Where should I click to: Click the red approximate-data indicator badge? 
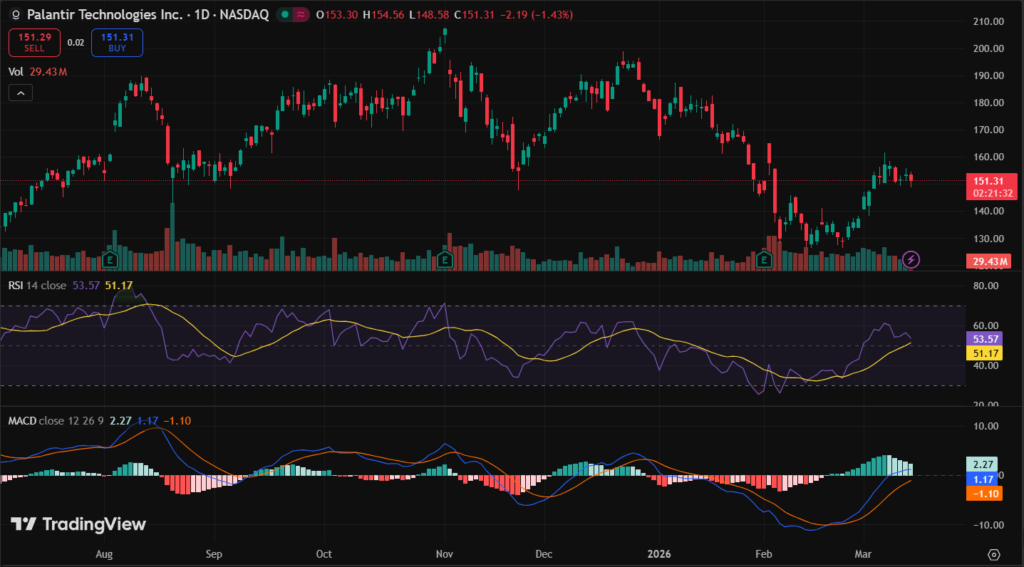click(x=300, y=15)
